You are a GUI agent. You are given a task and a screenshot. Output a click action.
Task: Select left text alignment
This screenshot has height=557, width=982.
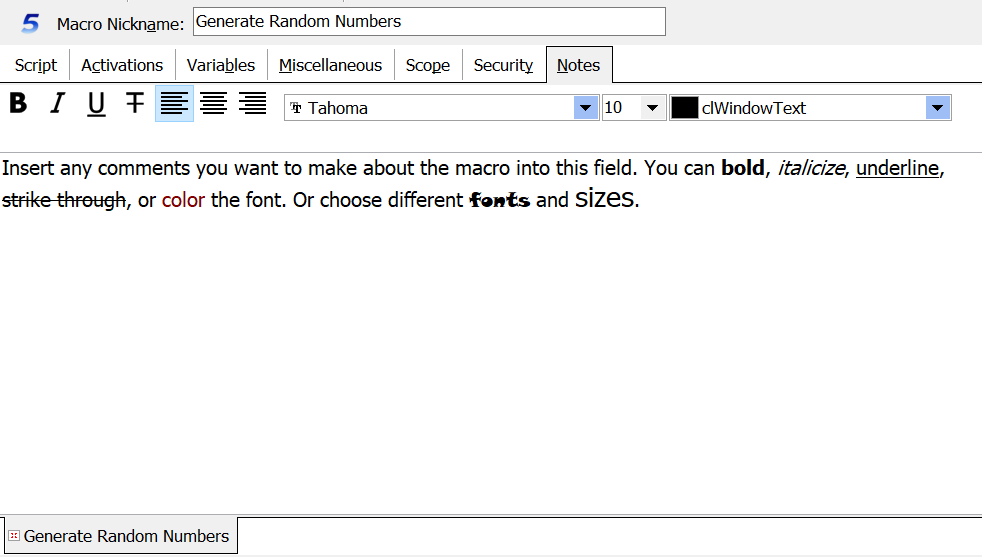(174, 104)
